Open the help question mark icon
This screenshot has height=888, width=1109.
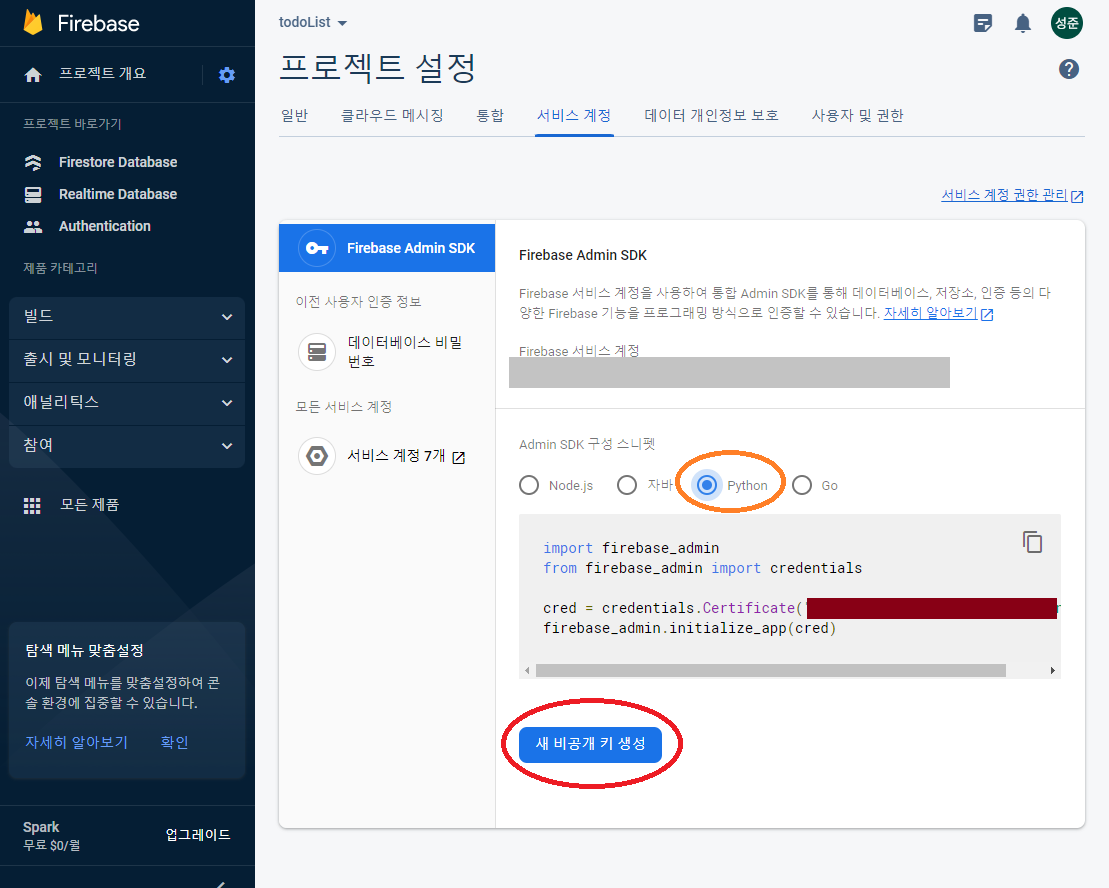(x=1069, y=69)
